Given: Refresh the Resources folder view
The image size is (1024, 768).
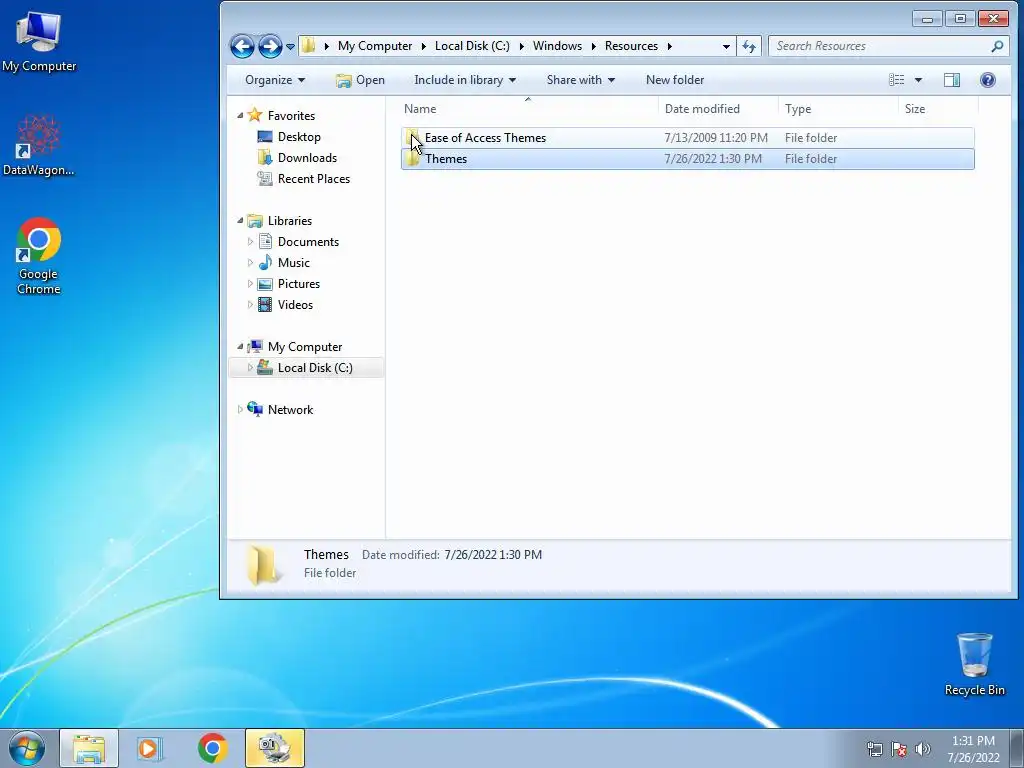Looking at the screenshot, I should pos(749,46).
